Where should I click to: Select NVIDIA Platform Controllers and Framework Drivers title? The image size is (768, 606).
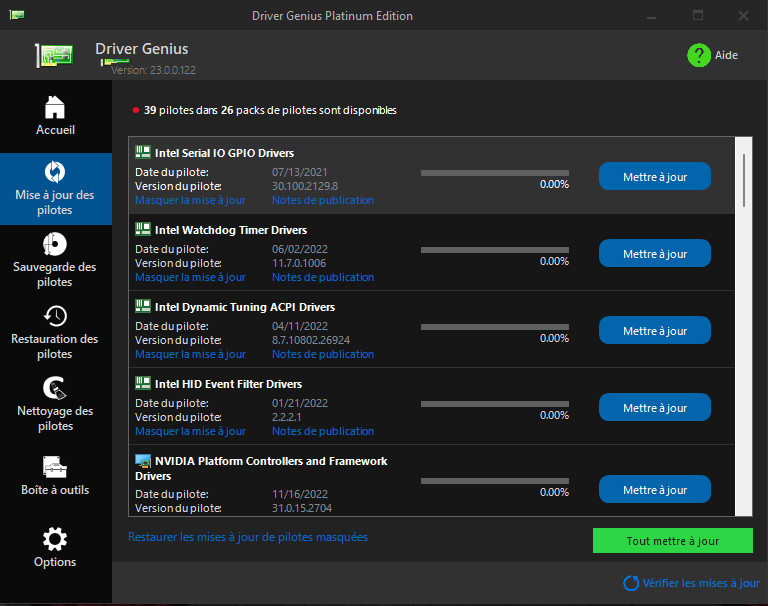click(261, 468)
